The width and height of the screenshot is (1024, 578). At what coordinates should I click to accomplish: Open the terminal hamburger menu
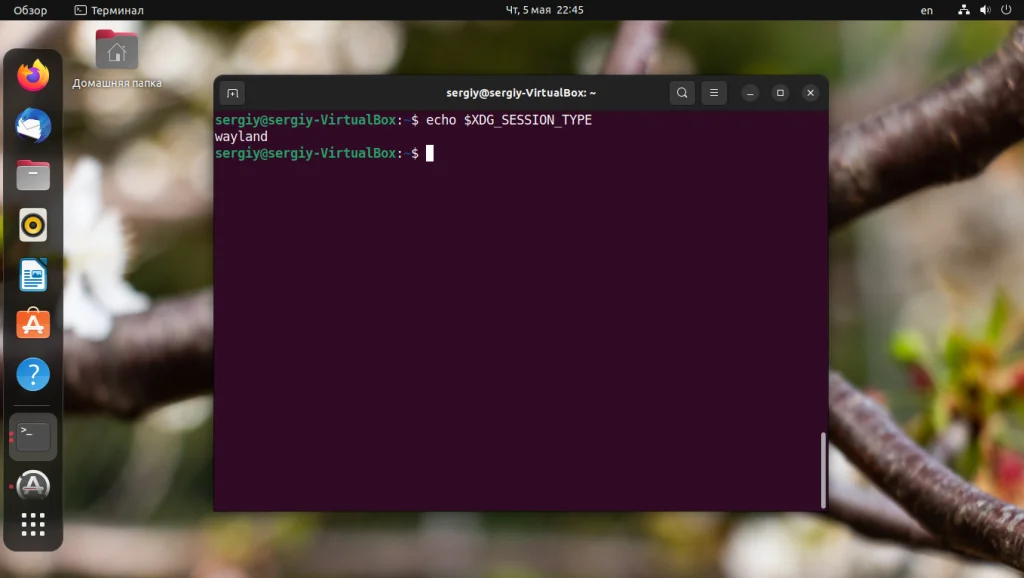click(713, 92)
